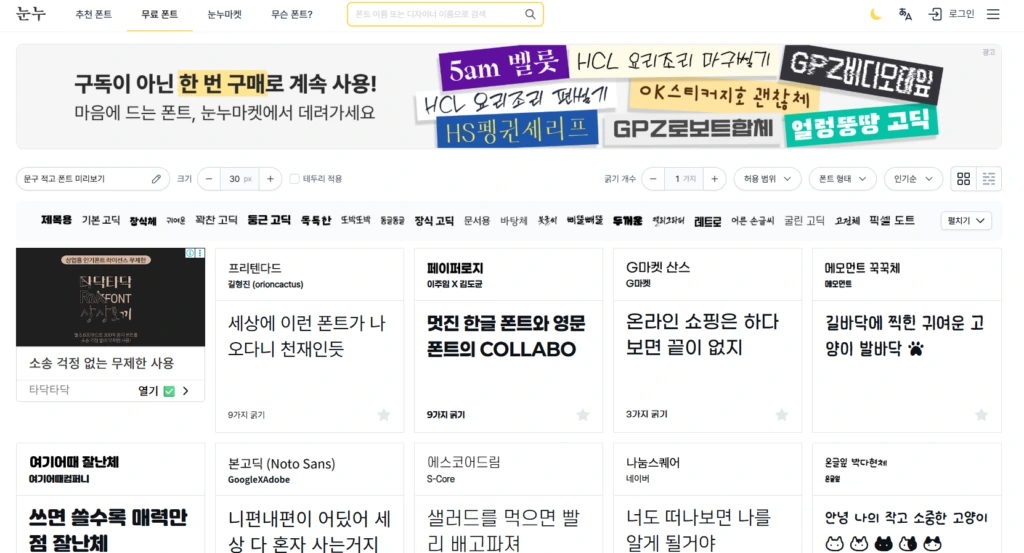Open 허용 범위 dropdown

pos(767,179)
